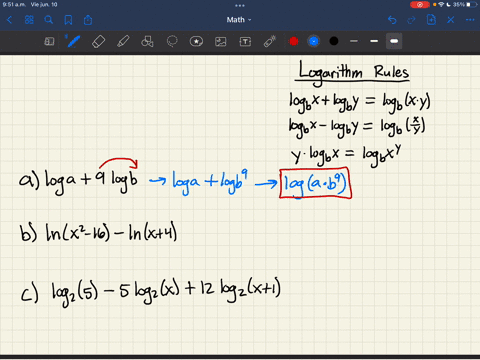The image size is (480, 360).
Task: Select the Eraser tool
Action: [x=98, y=42]
